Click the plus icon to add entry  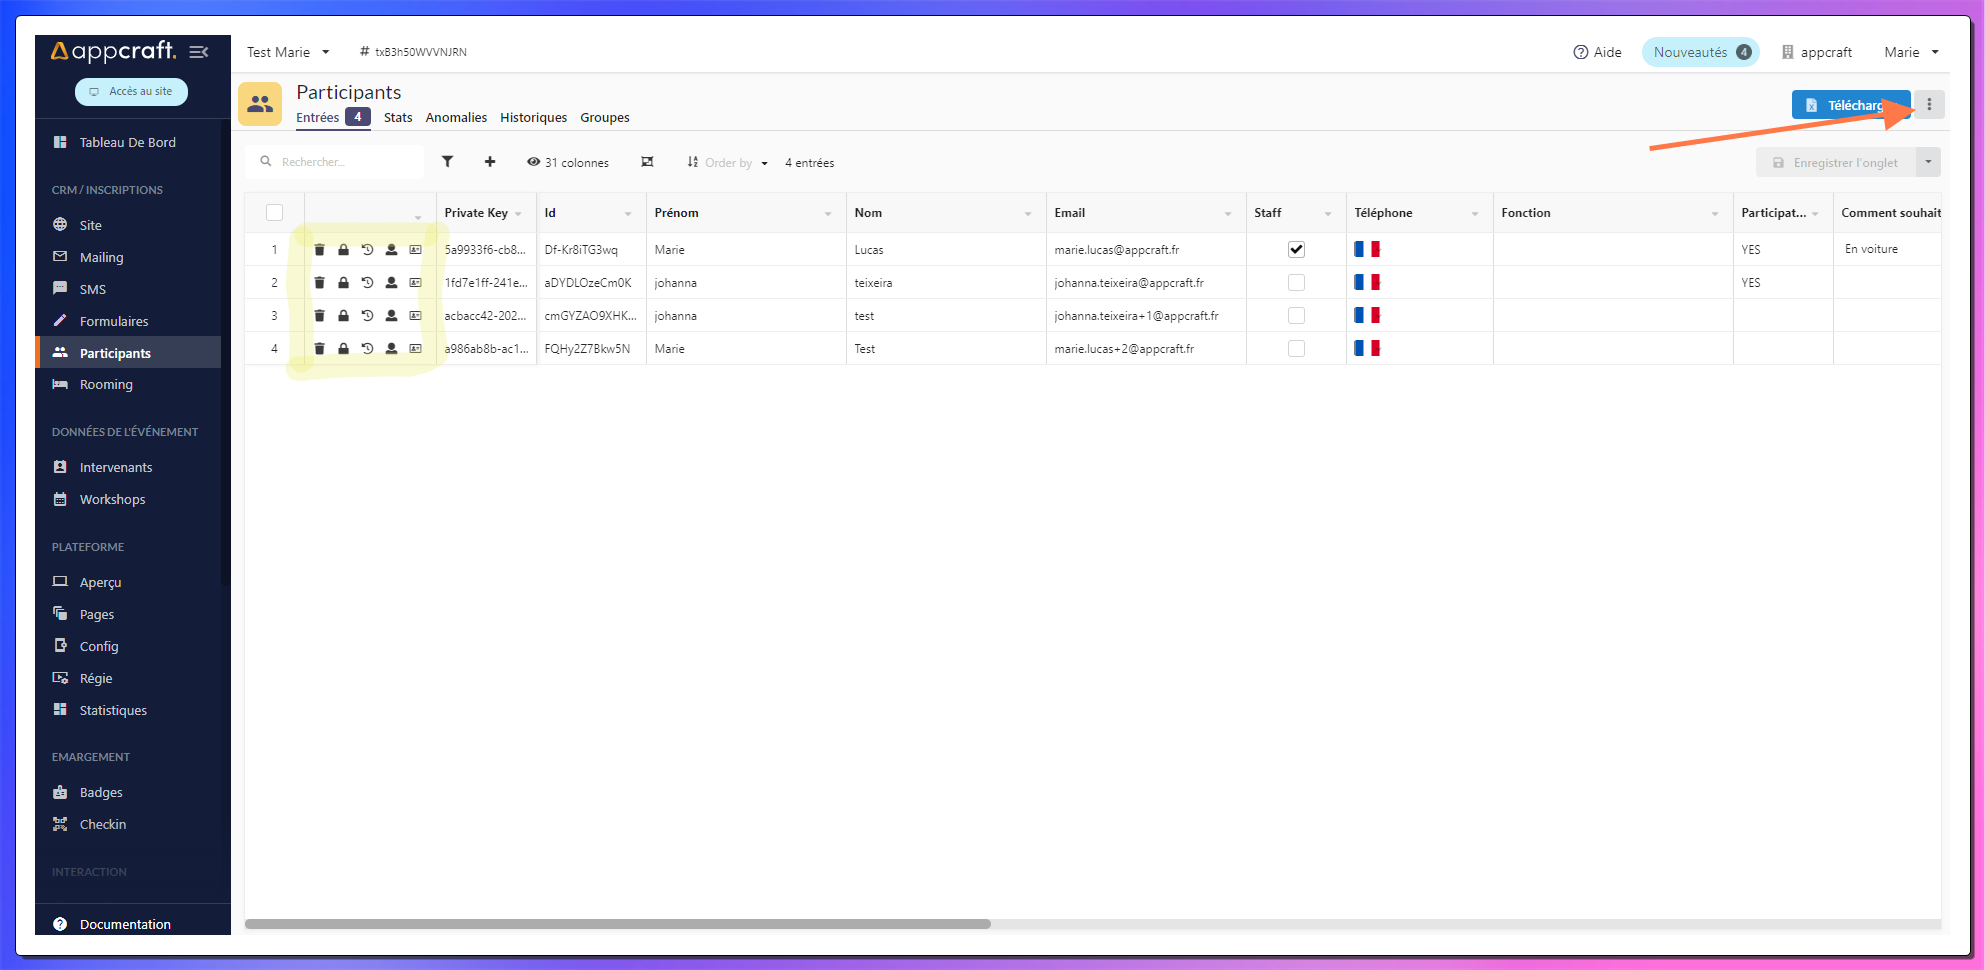point(490,162)
